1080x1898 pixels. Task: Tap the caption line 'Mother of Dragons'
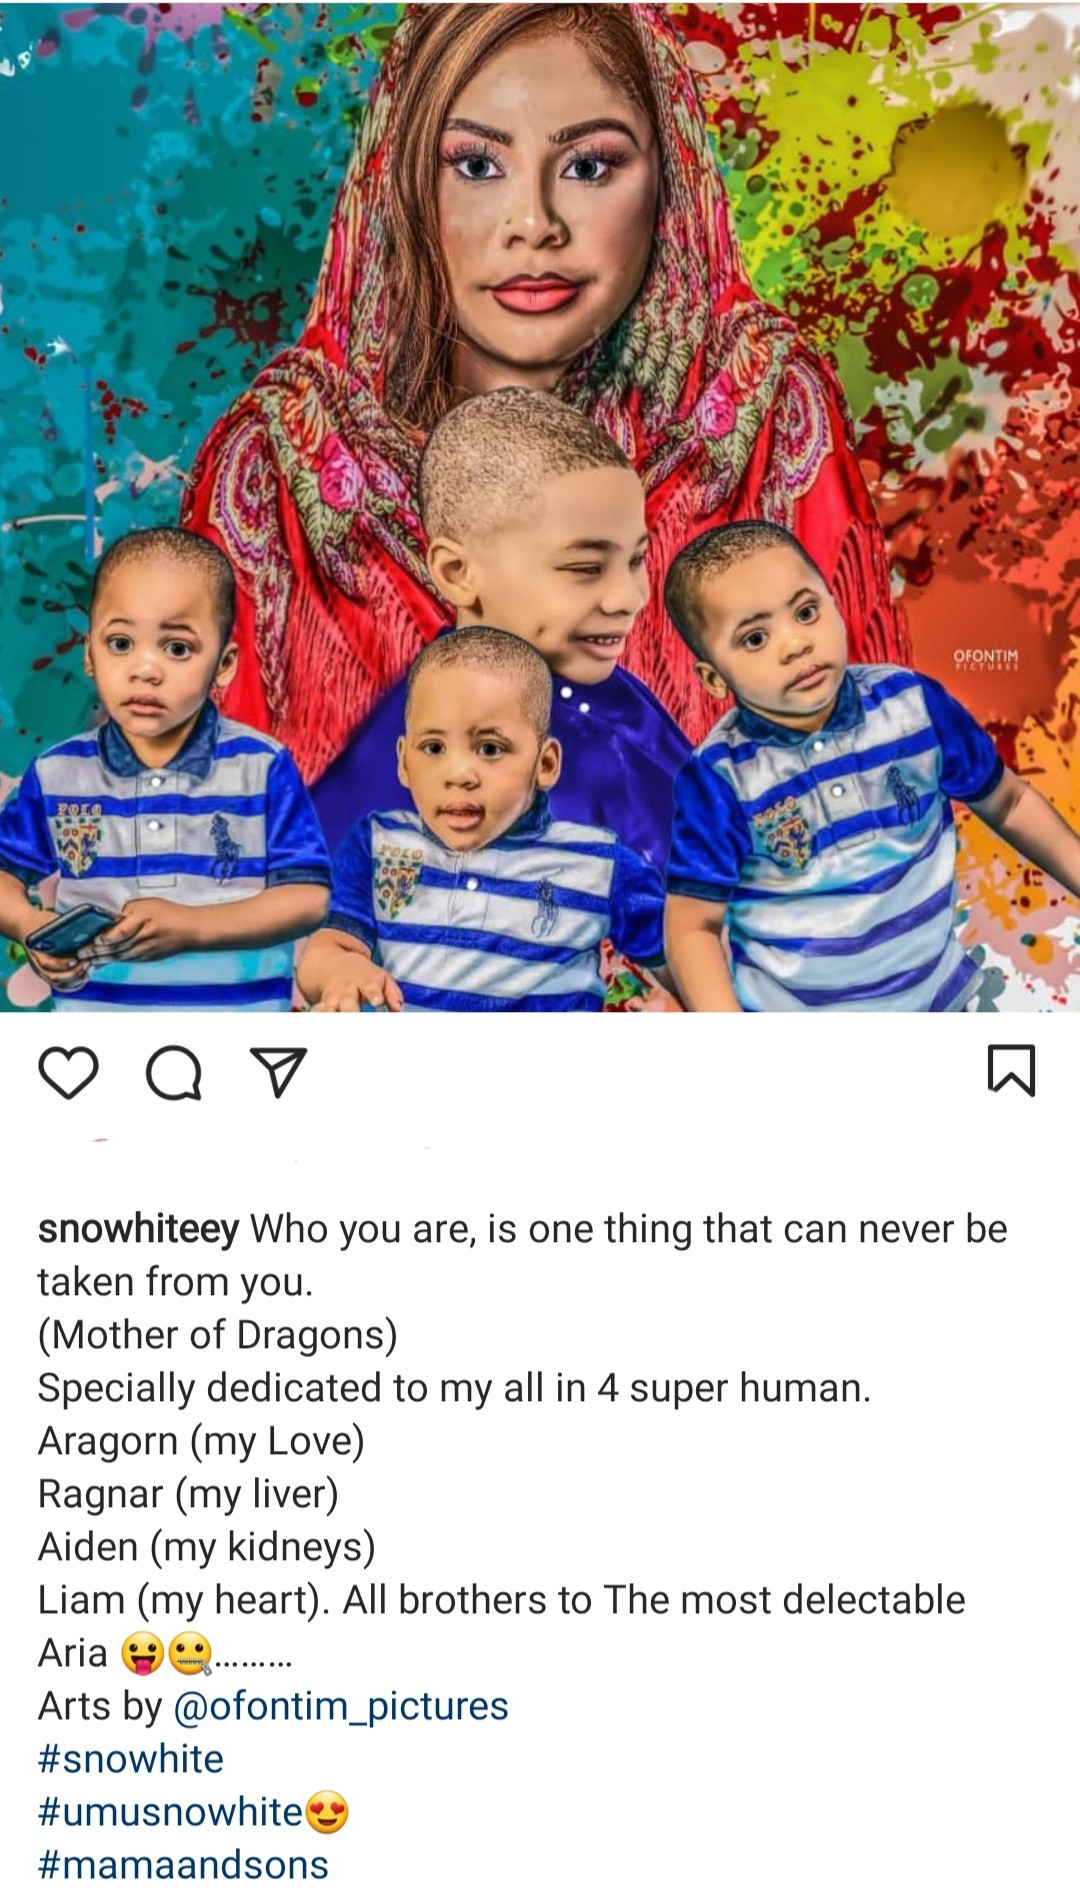point(217,1335)
